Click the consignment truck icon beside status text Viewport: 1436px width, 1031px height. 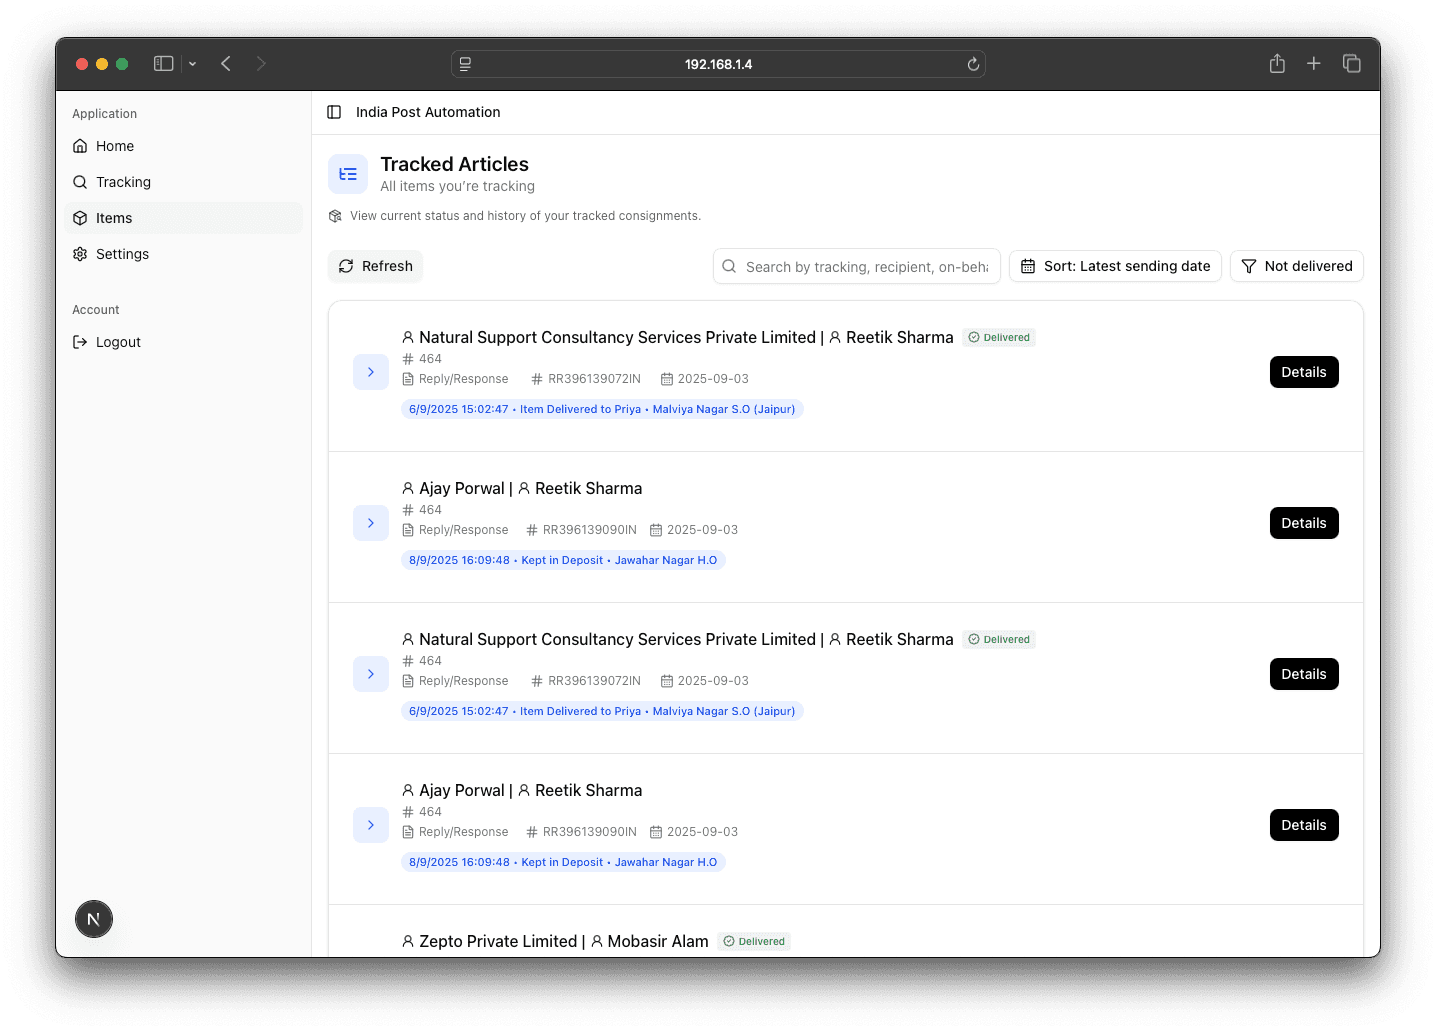(335, 215)
